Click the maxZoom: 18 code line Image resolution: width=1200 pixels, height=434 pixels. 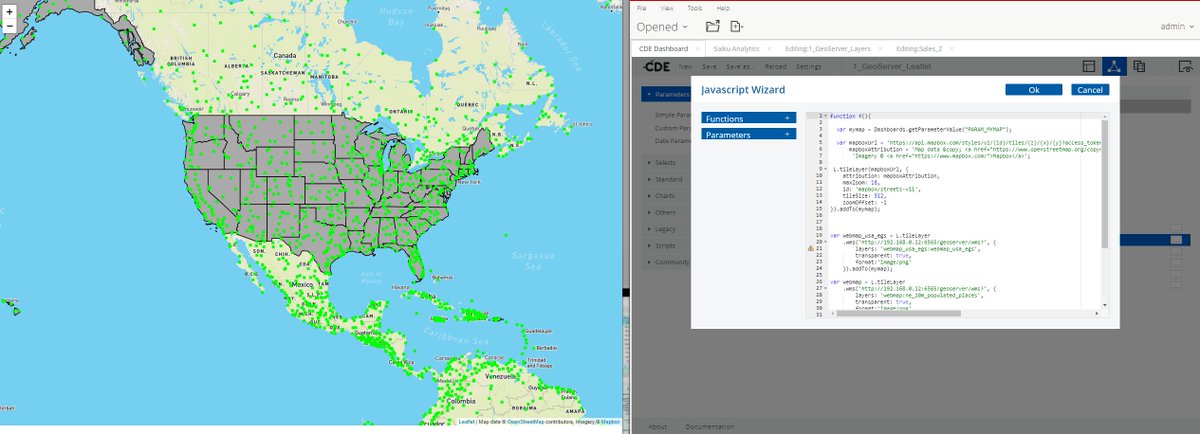[861, 182]
